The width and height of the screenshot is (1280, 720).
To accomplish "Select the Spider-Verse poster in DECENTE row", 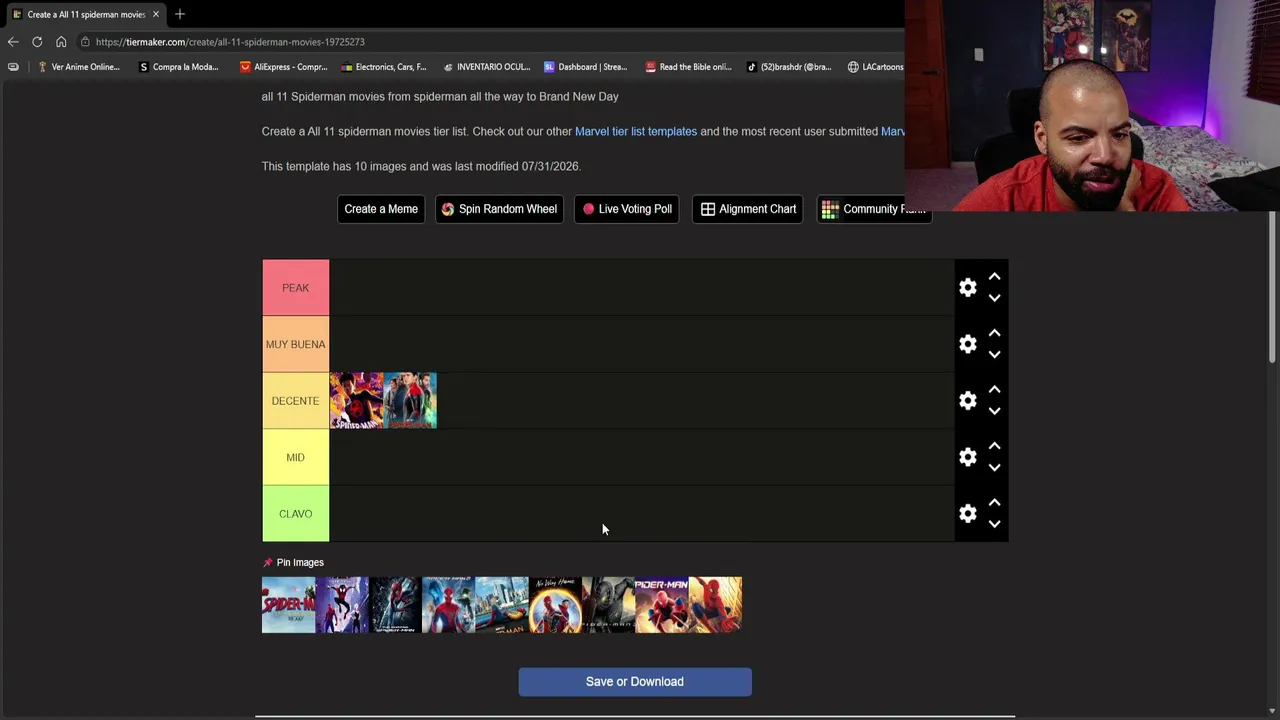I will tap(356, 401).
